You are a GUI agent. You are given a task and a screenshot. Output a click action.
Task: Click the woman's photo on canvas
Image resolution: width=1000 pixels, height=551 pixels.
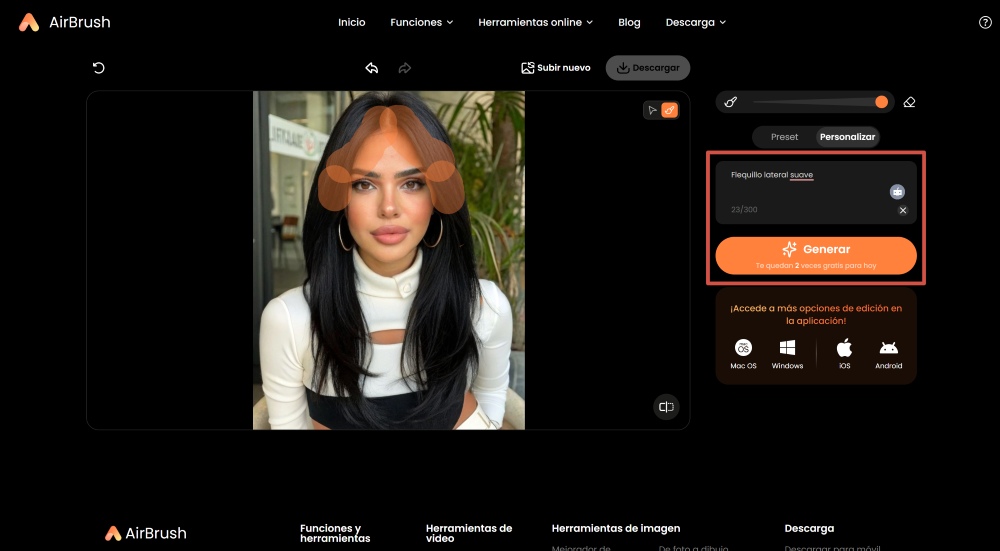(x=389, y=260)
